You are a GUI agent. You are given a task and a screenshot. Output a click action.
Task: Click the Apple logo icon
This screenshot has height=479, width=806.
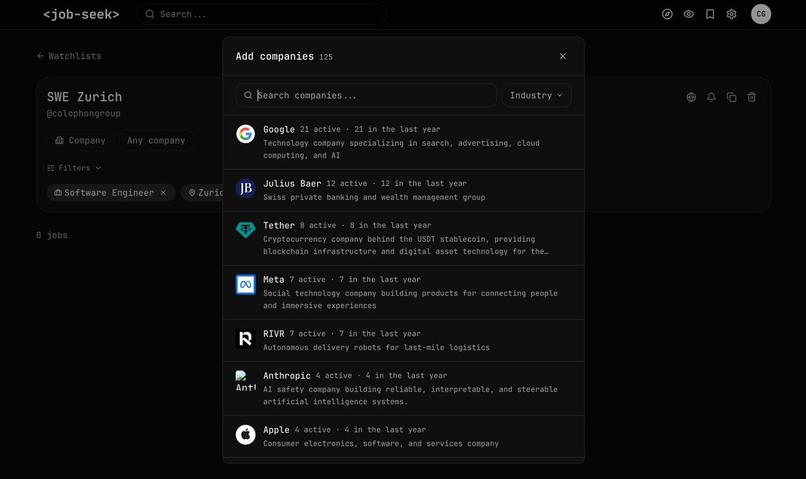click(x=245, y=435)
